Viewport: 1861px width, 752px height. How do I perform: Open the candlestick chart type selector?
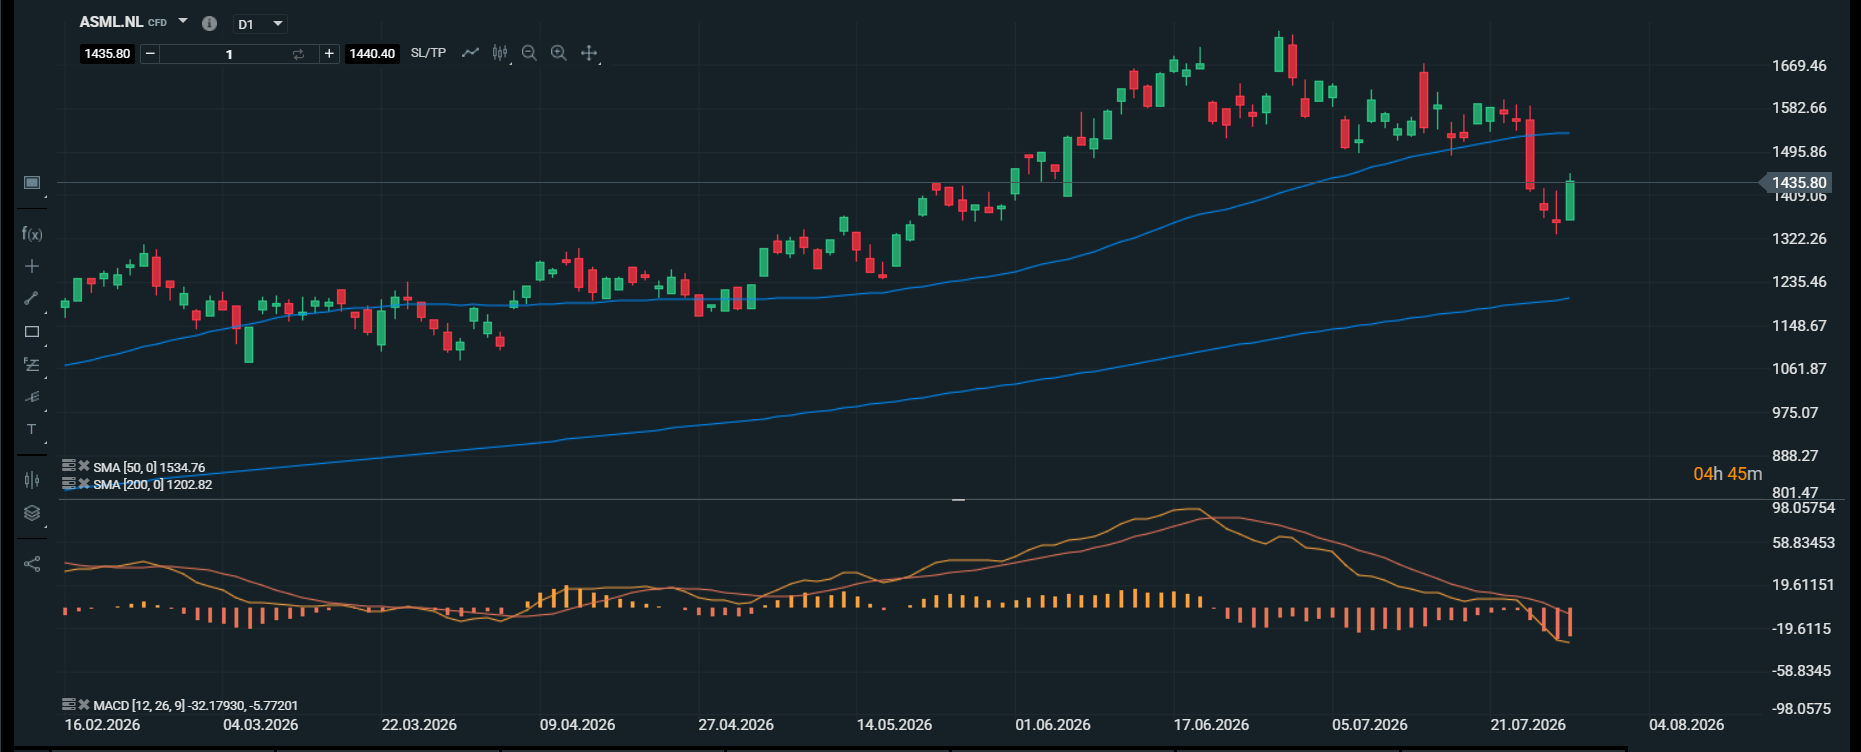500,53
